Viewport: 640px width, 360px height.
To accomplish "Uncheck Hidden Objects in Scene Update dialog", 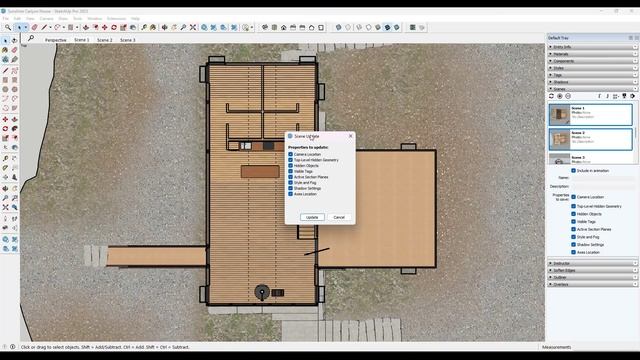I will (x=291, y=166).
